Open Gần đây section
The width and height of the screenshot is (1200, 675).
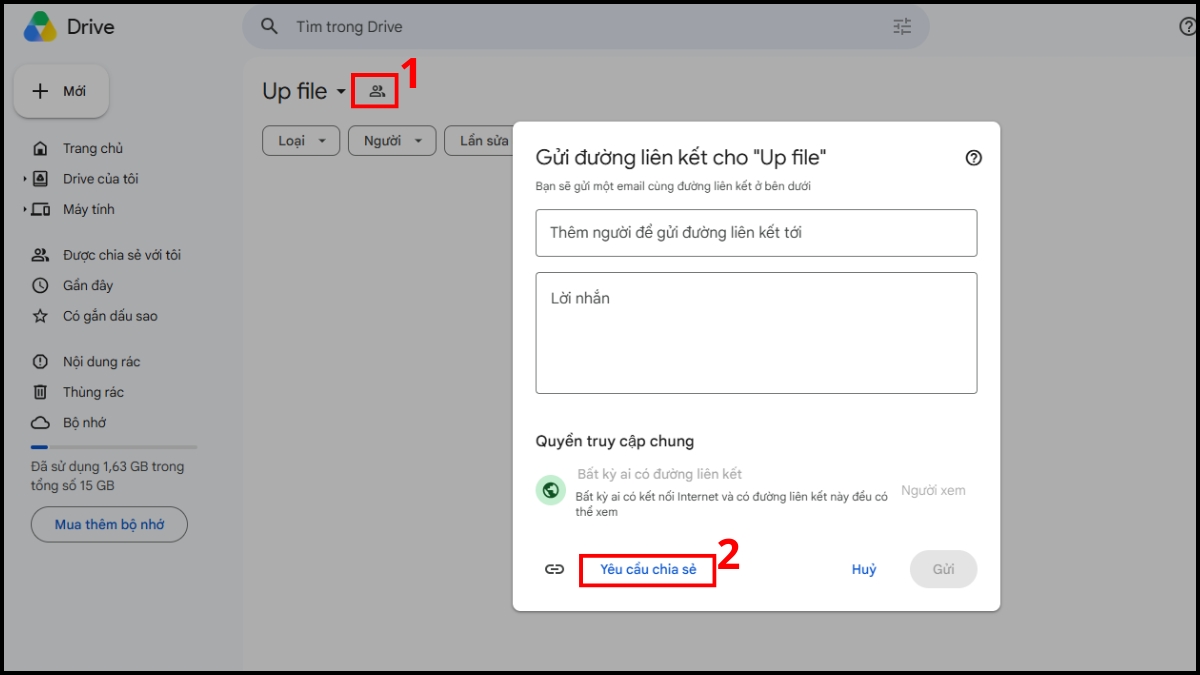[88, 285]
